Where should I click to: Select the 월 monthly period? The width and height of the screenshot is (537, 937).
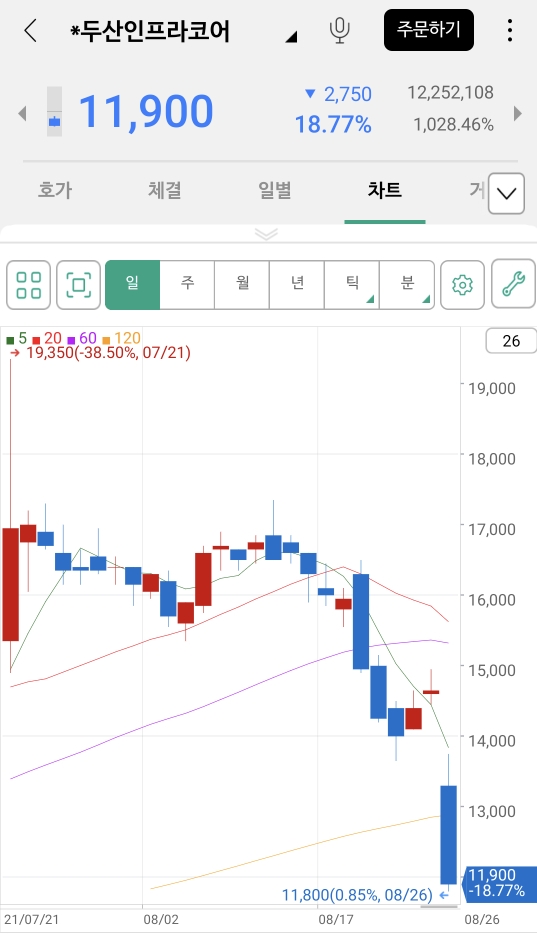[243, 284]
